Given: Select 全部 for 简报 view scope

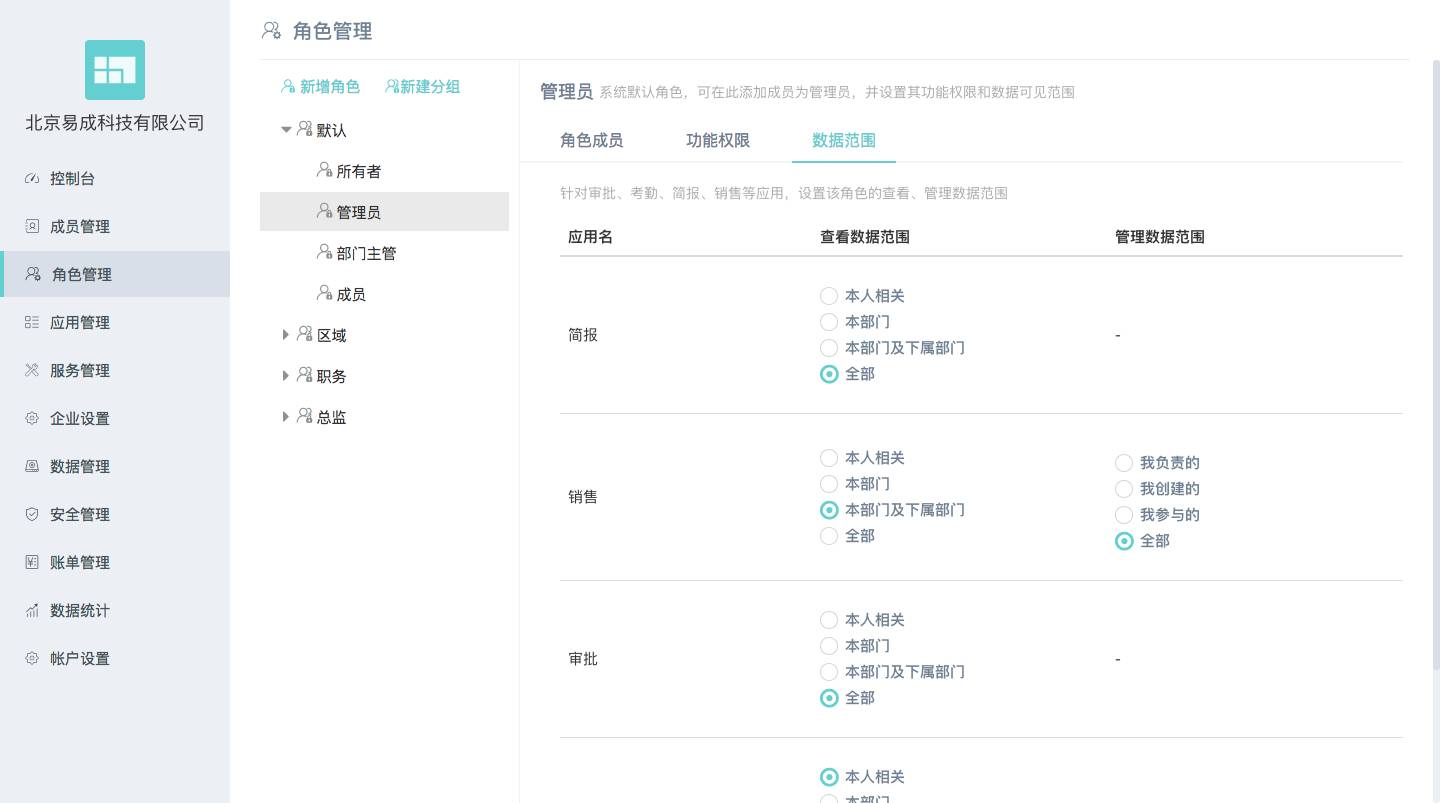Looking at the screenshot, I should [x=829, y=374].
